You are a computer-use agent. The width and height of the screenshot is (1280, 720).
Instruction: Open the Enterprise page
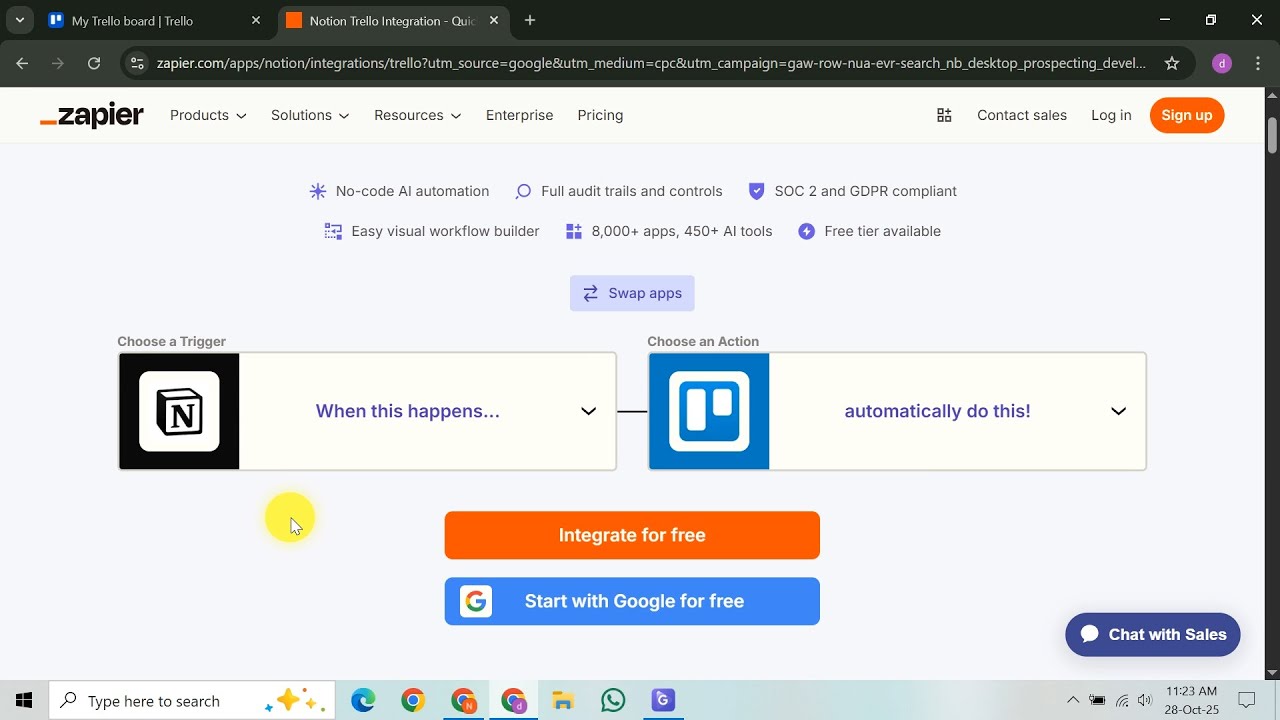pyautogui.click(x=519, y=115)
